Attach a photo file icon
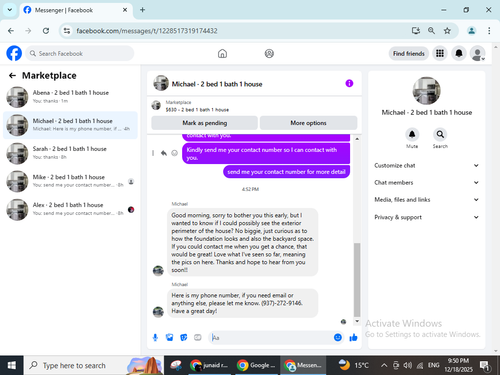The width and height of the screenshot is (500, 375). pyautogui.click(x=169, y=338)
